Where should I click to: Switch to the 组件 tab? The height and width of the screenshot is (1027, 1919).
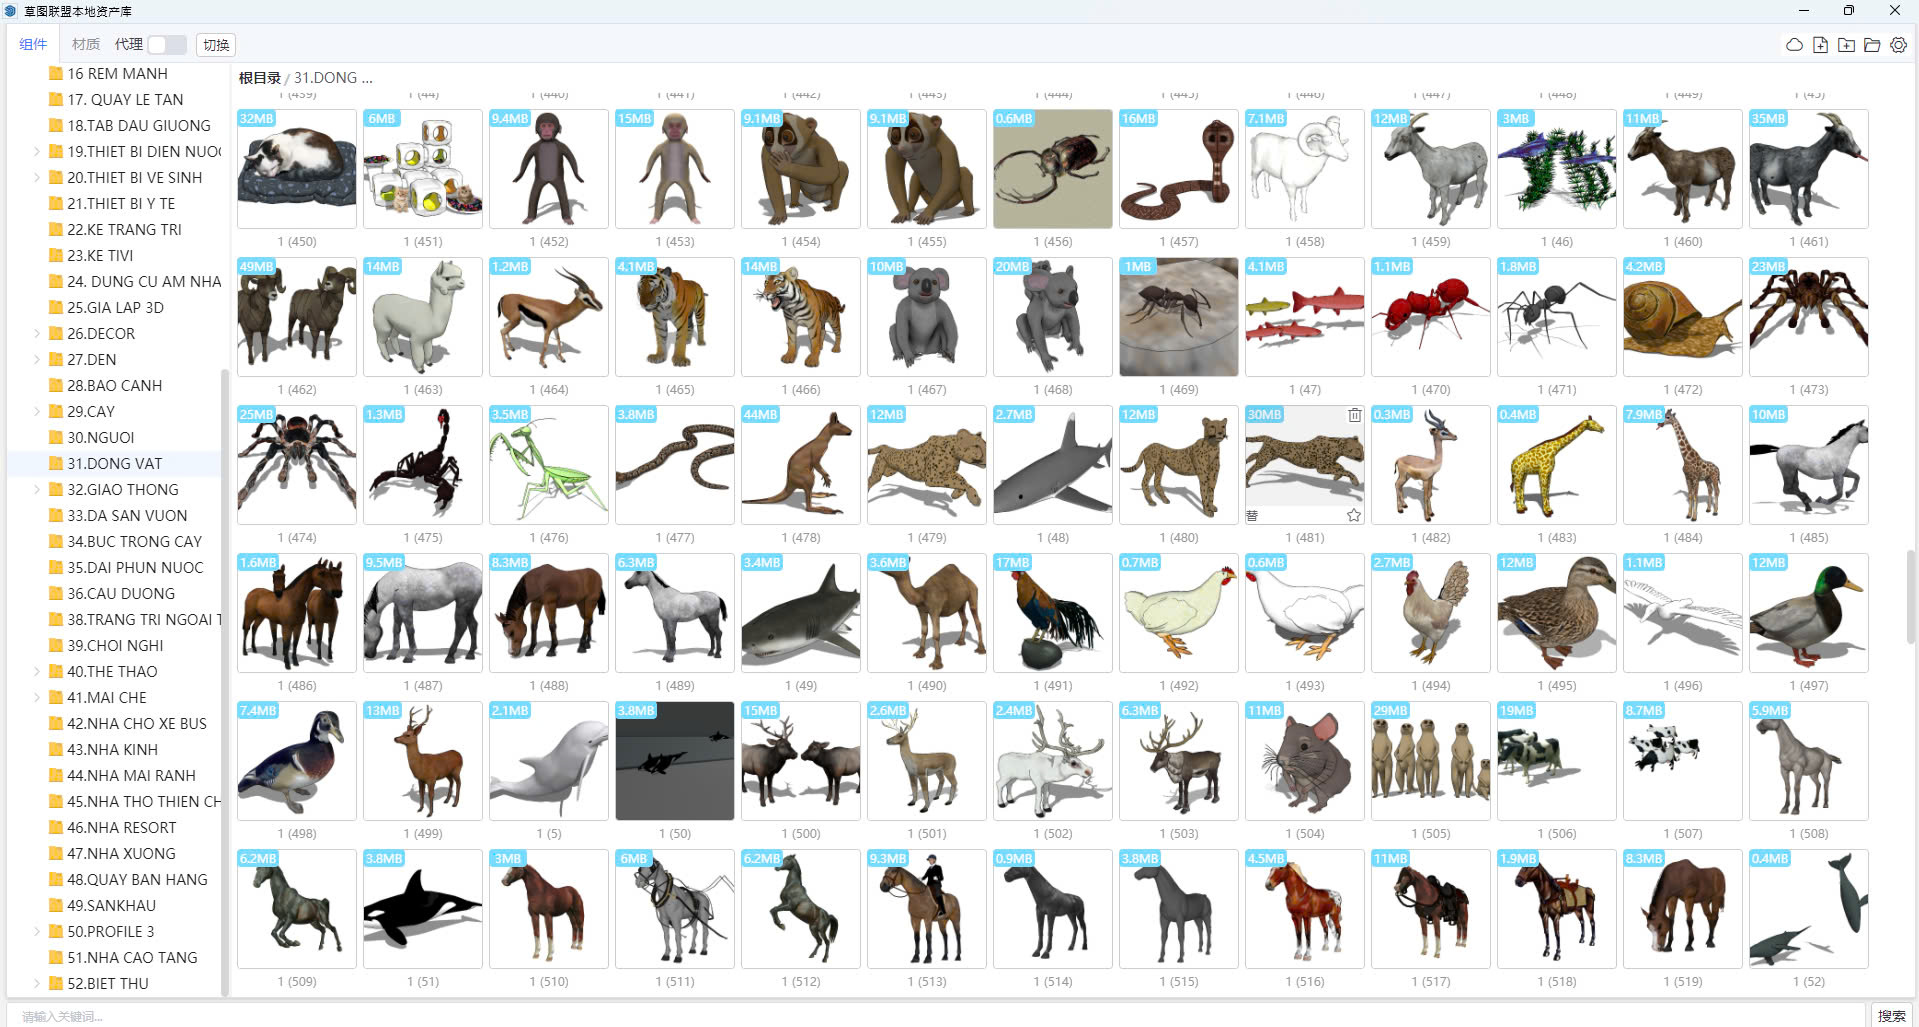coord(33,45)
